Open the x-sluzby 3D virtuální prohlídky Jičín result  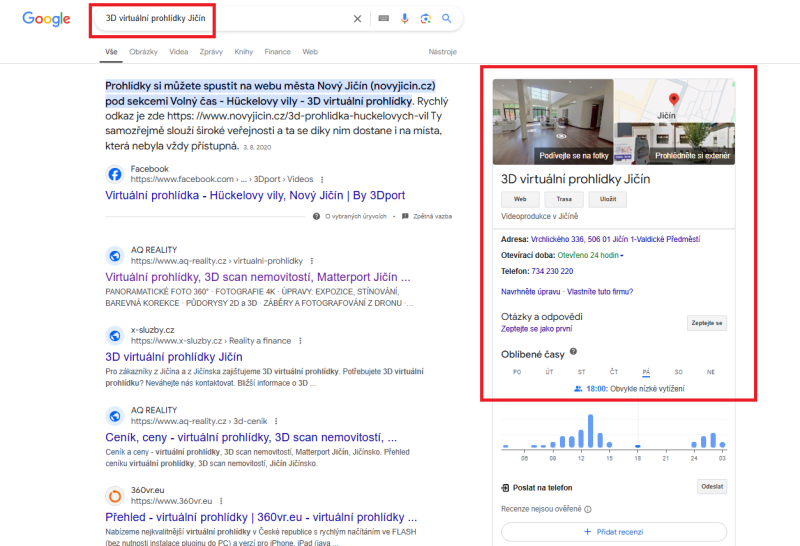[174, 357]
